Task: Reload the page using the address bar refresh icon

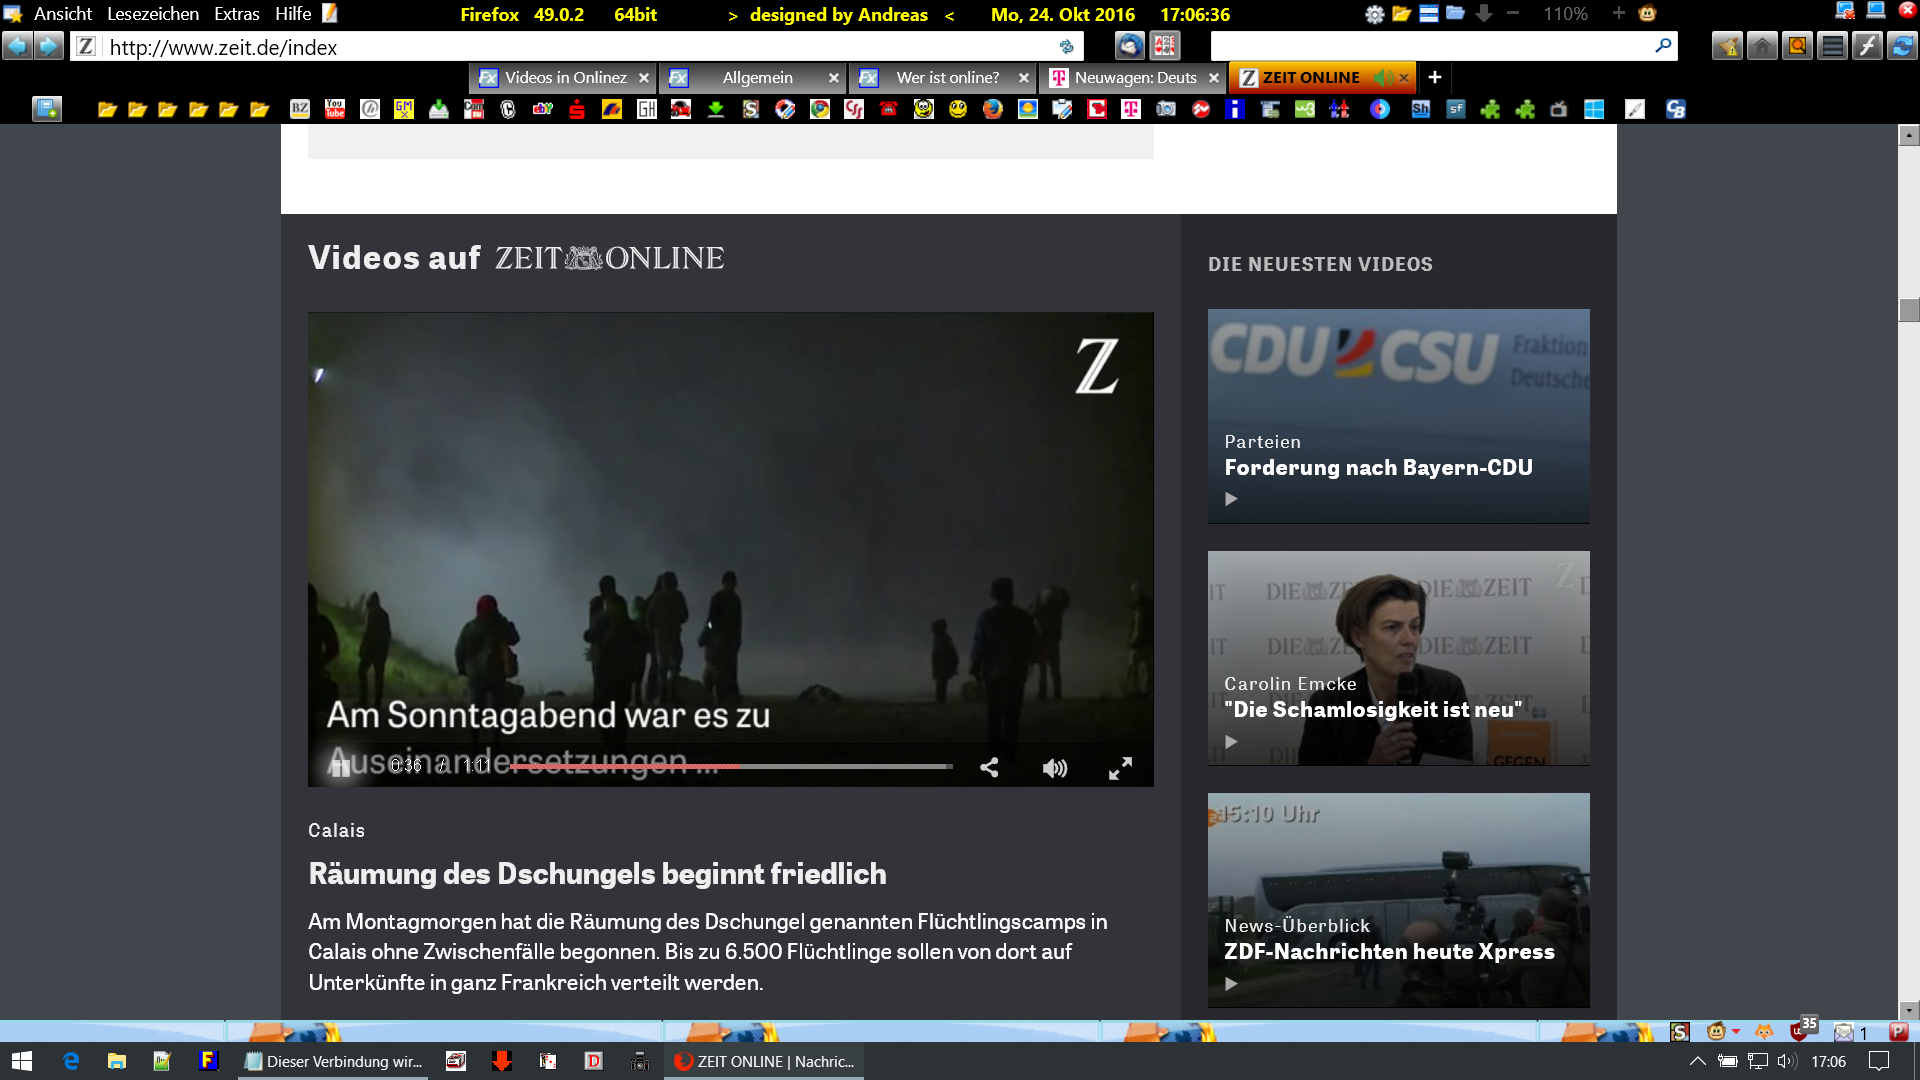Action: [1066, 47]
